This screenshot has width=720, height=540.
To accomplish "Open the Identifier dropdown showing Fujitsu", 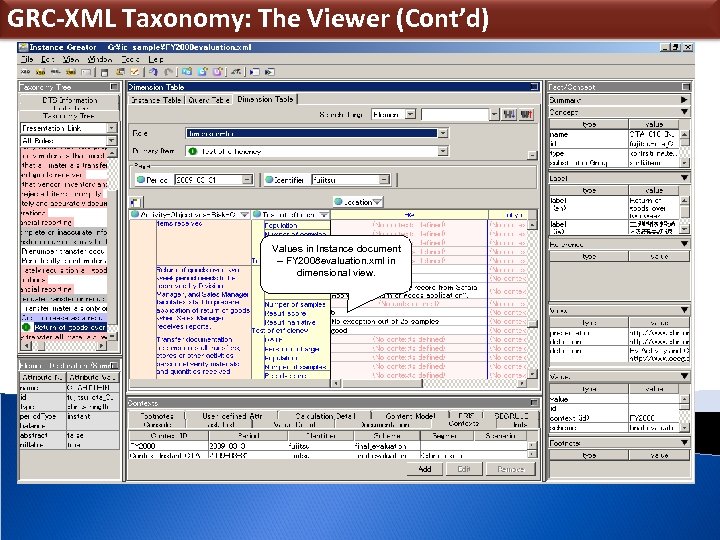I will (x=385, y=180).
